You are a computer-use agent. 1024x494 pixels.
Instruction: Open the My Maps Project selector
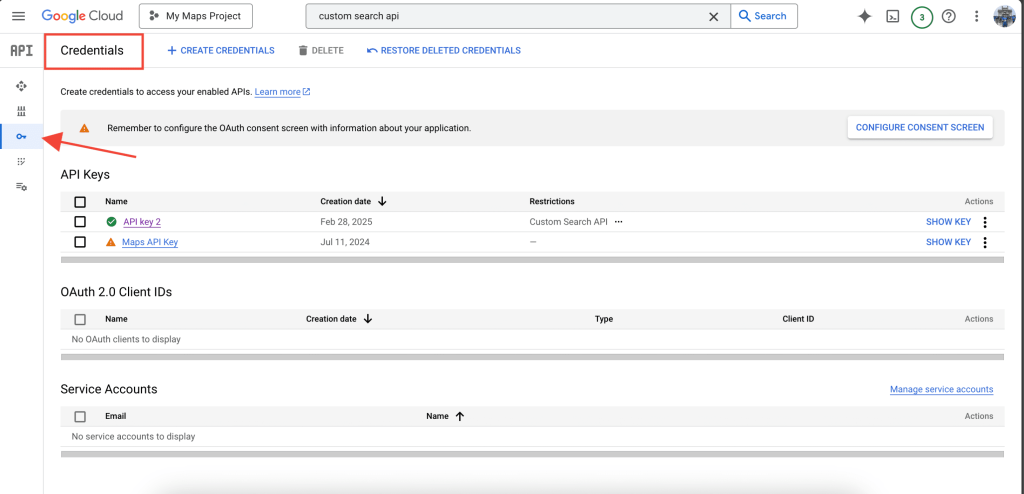pyautogui.click(x=196, y=16)
